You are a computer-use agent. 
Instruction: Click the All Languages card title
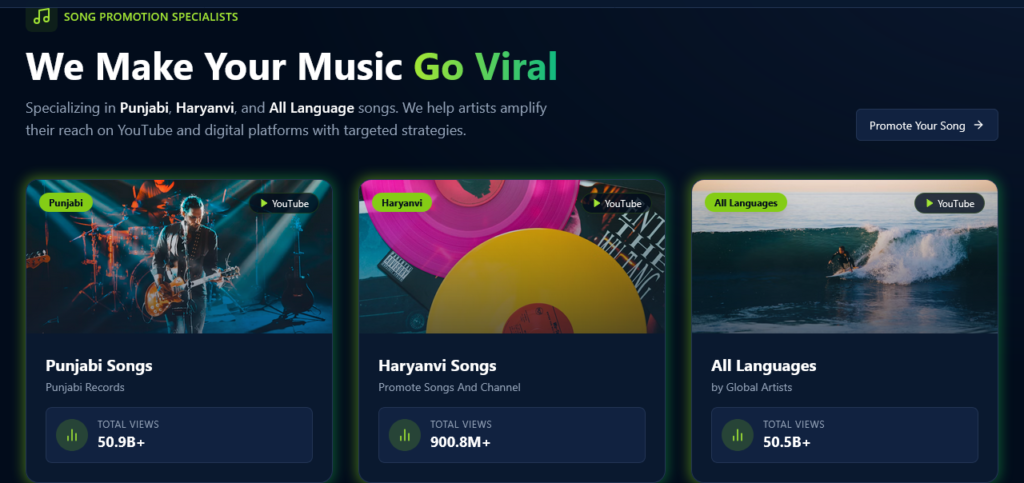coord(763,366)
